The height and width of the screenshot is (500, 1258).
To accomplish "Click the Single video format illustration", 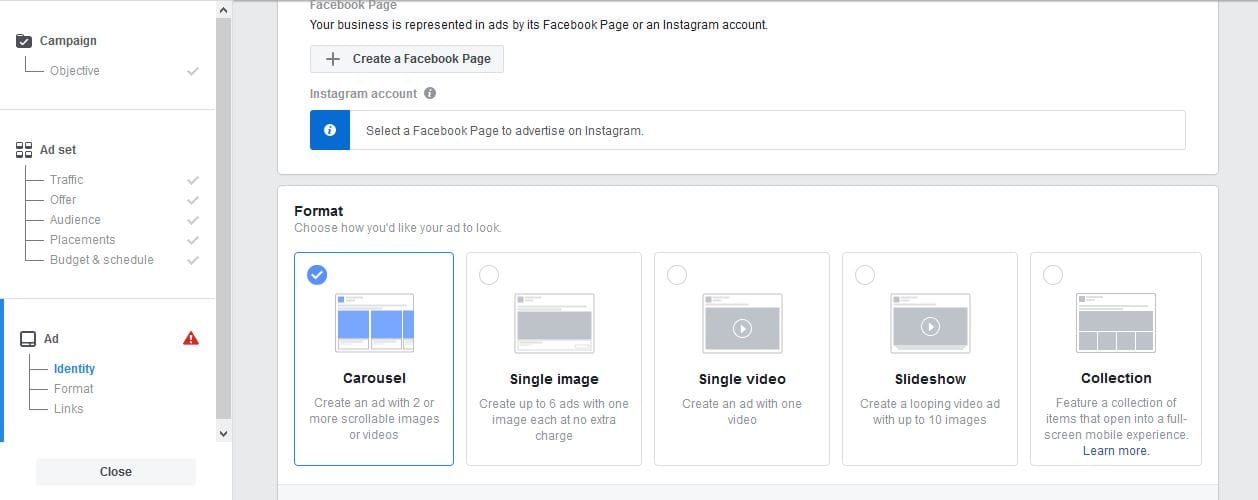I will [742, 322].
